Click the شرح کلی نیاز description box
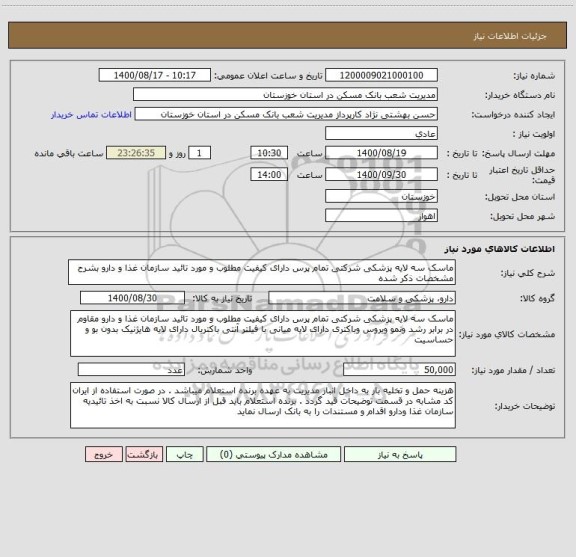This screenshot has height=557, width=576. click(x=262, y=272)
